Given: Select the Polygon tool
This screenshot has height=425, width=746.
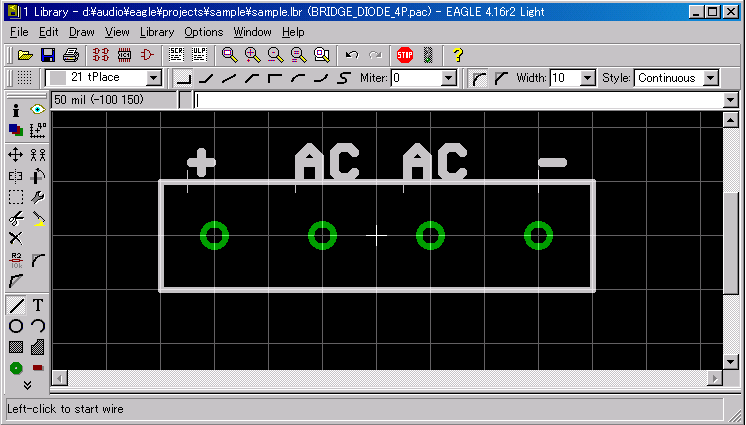Looking at the screenshot, I should [x=38, y=347].
